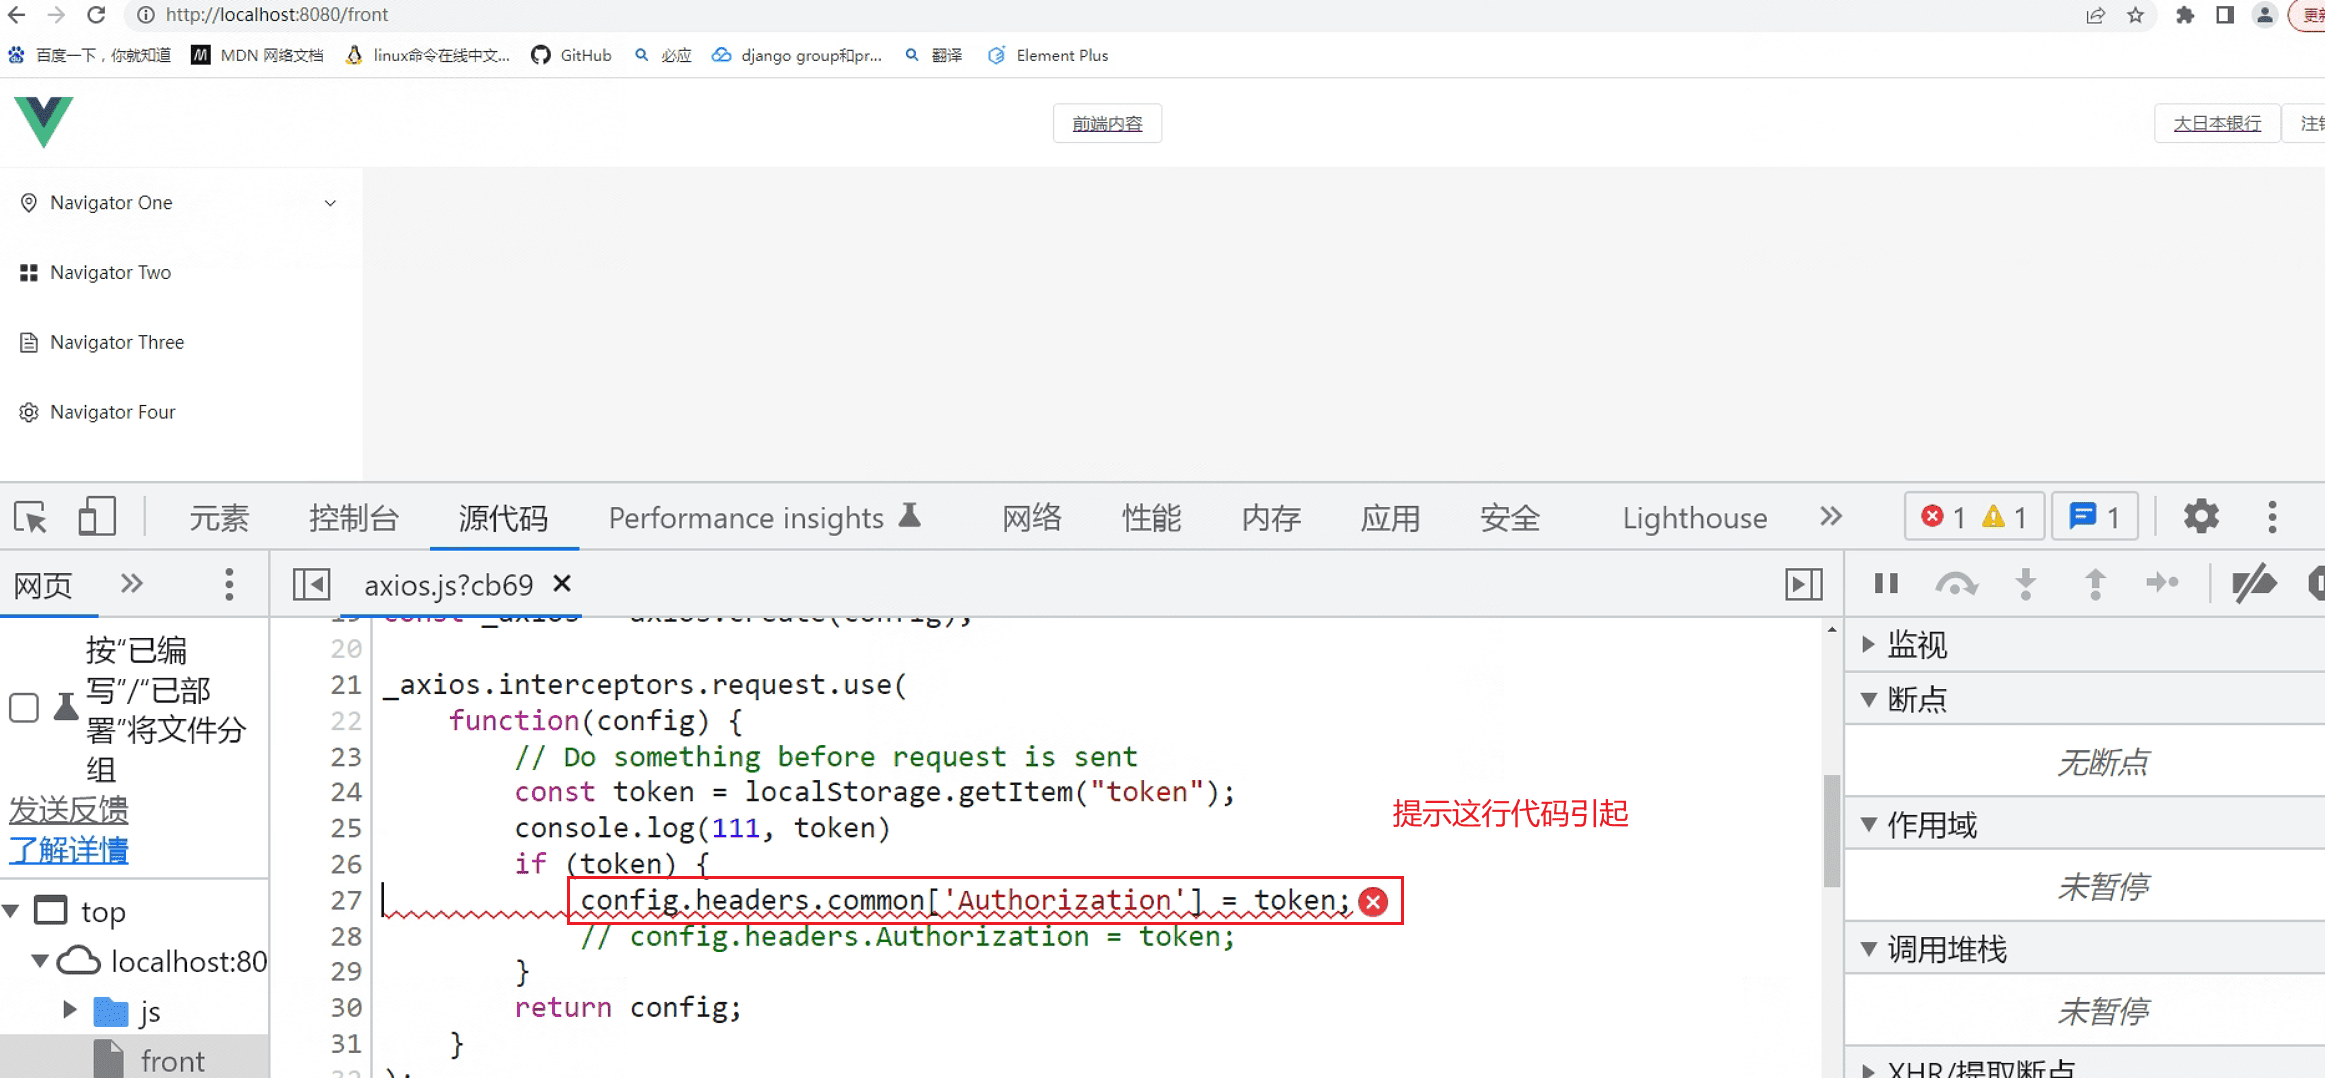Viewport: 2325px width, 1078px height.
Task: Click the 了解详情 learn more link
Action: coord(69,850)
